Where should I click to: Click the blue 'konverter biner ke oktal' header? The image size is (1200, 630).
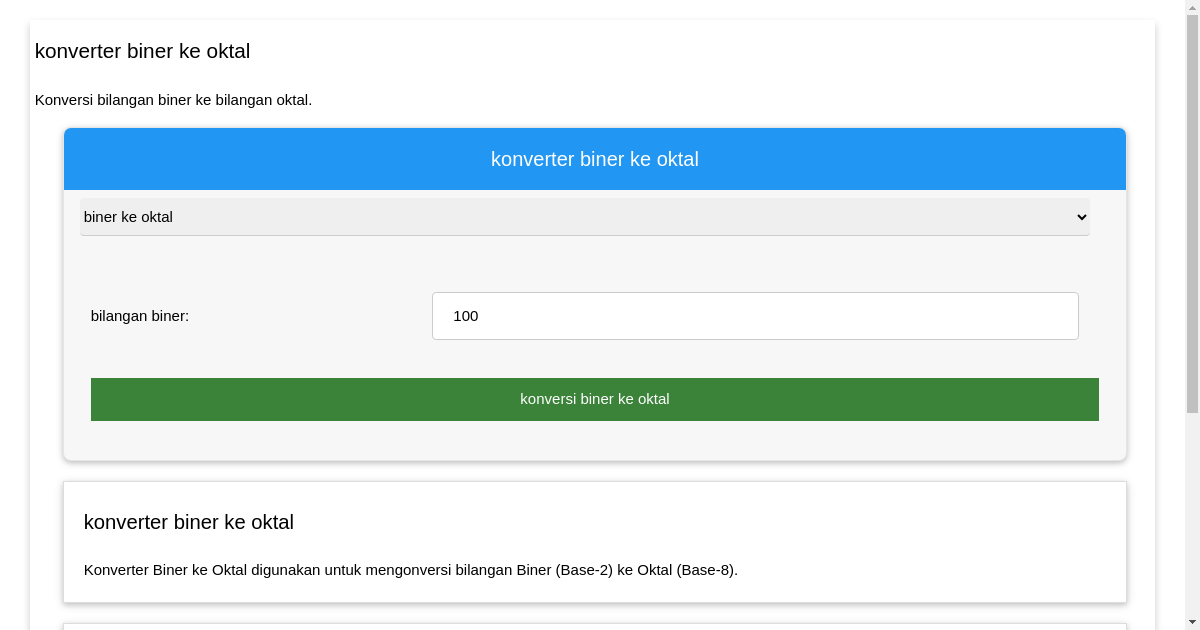pyautogui.click(x=594, y=159)
